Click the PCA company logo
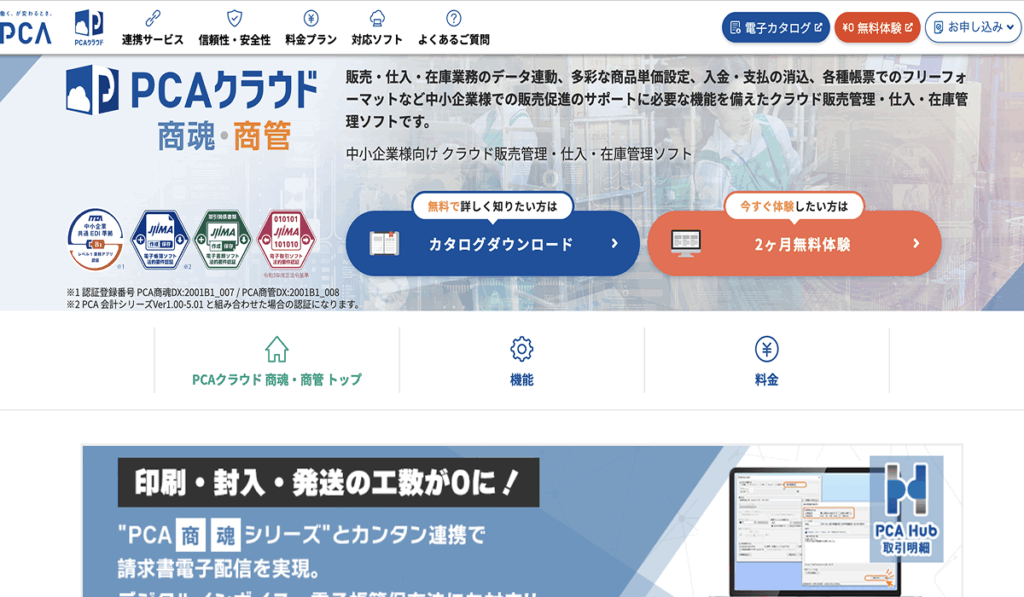1024x597 pixels. click(26, 28)
